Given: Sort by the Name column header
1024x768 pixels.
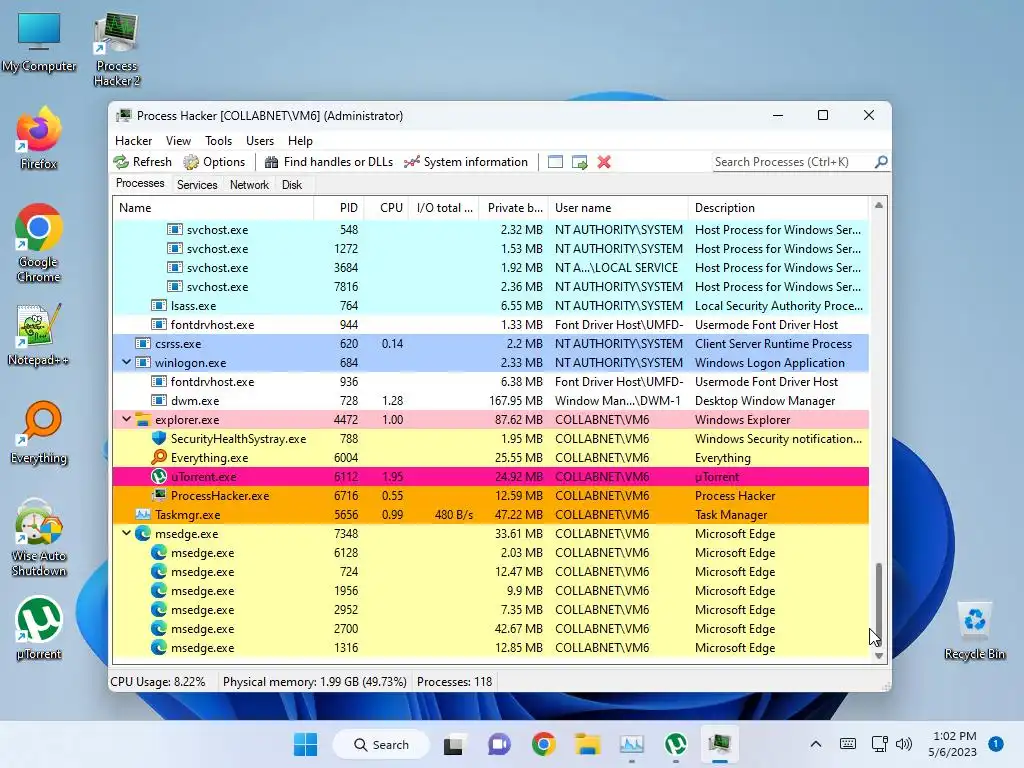Looking at the screenshot, I should (213, 208).
